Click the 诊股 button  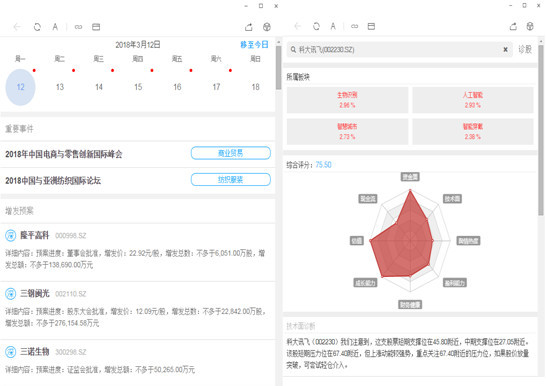click(525, 49)
